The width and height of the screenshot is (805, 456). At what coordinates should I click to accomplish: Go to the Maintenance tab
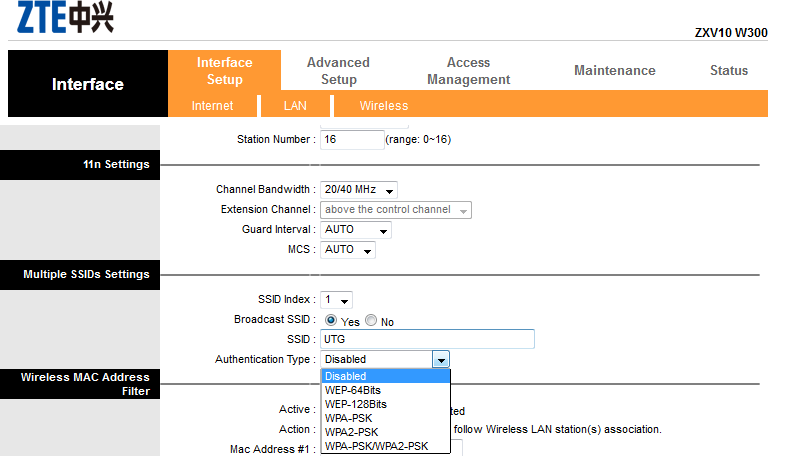[614, 70]
